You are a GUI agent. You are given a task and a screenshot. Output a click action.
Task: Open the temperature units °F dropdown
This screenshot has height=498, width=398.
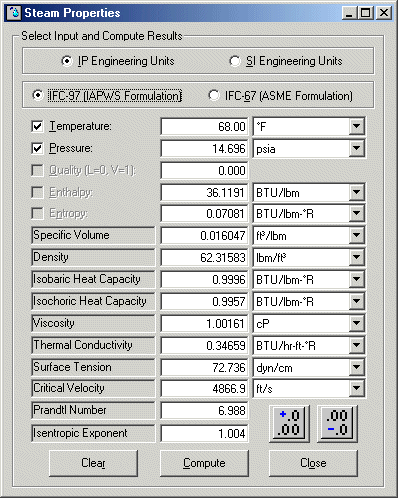coord(356,127)
